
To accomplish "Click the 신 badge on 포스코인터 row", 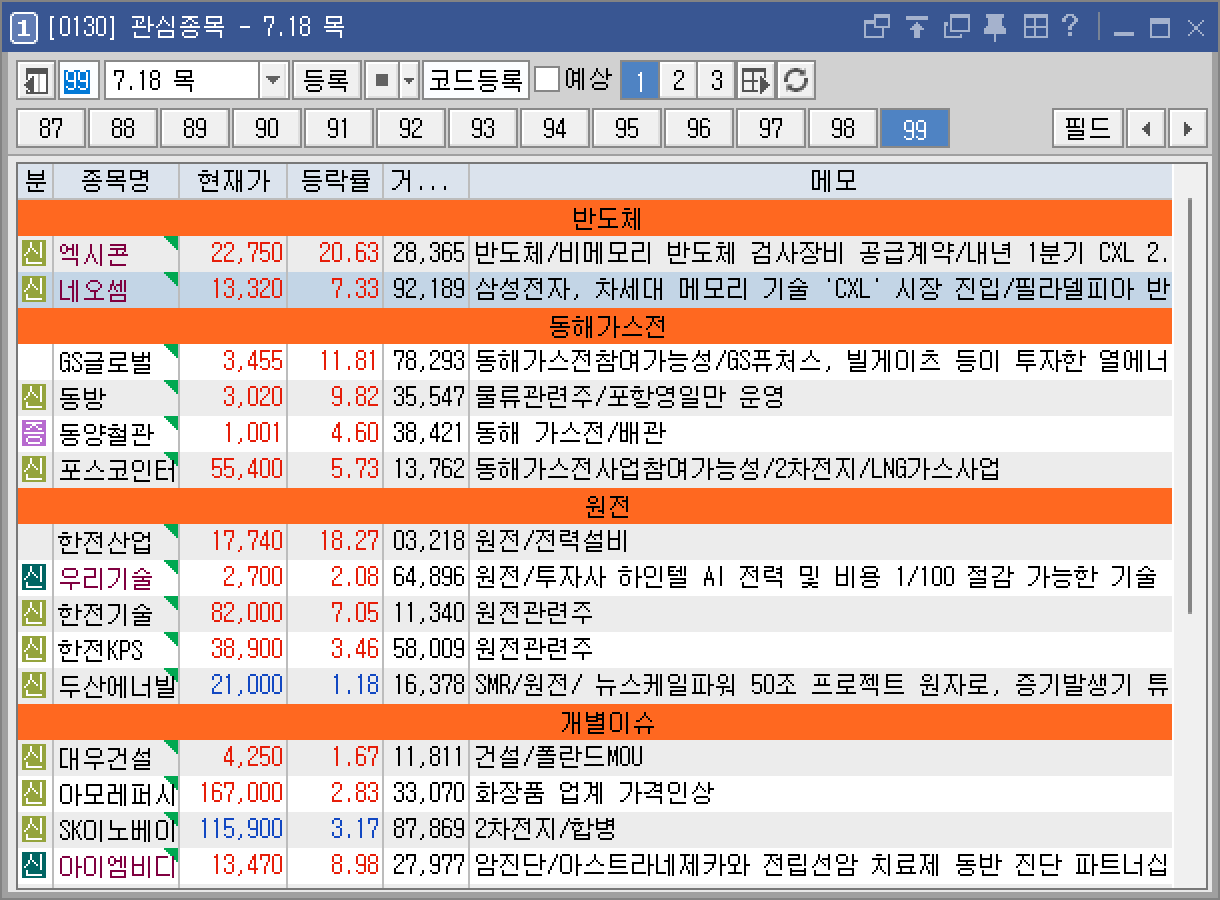I will click(35, 469).
